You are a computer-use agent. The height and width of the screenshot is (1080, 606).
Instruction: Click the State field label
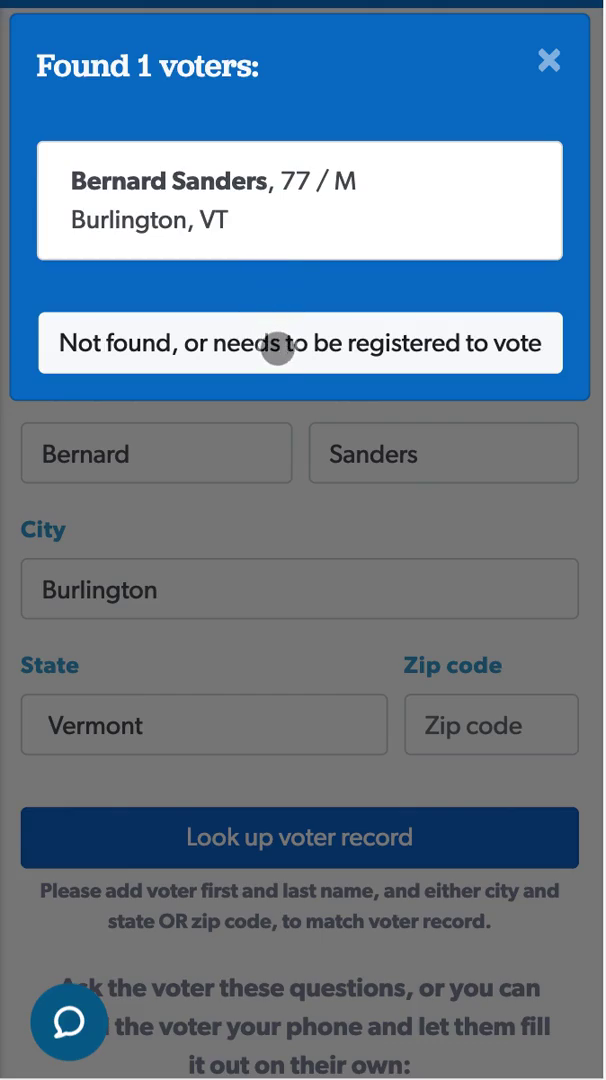pyautogui.click(x=50, y=666)
